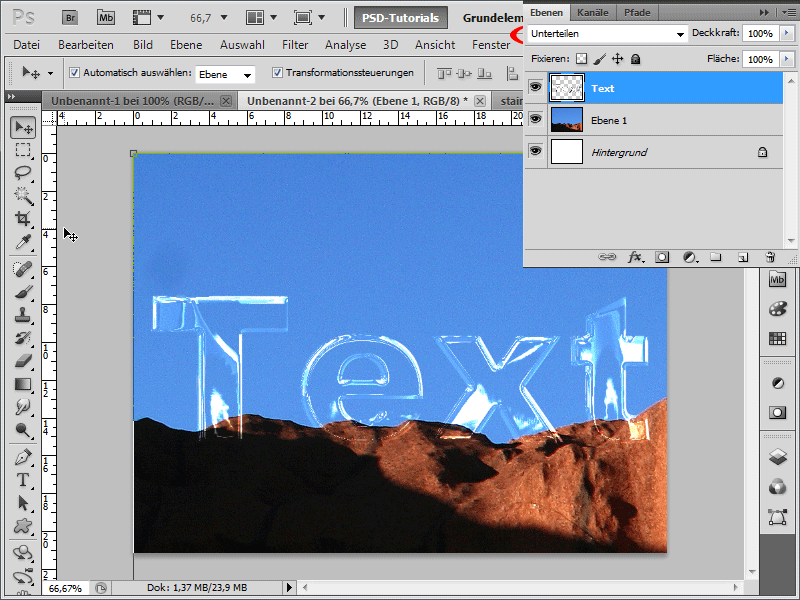Close the Unbenannt-2 document tab
This screenshot has width=800, height=600.
[x=480, y=101]
